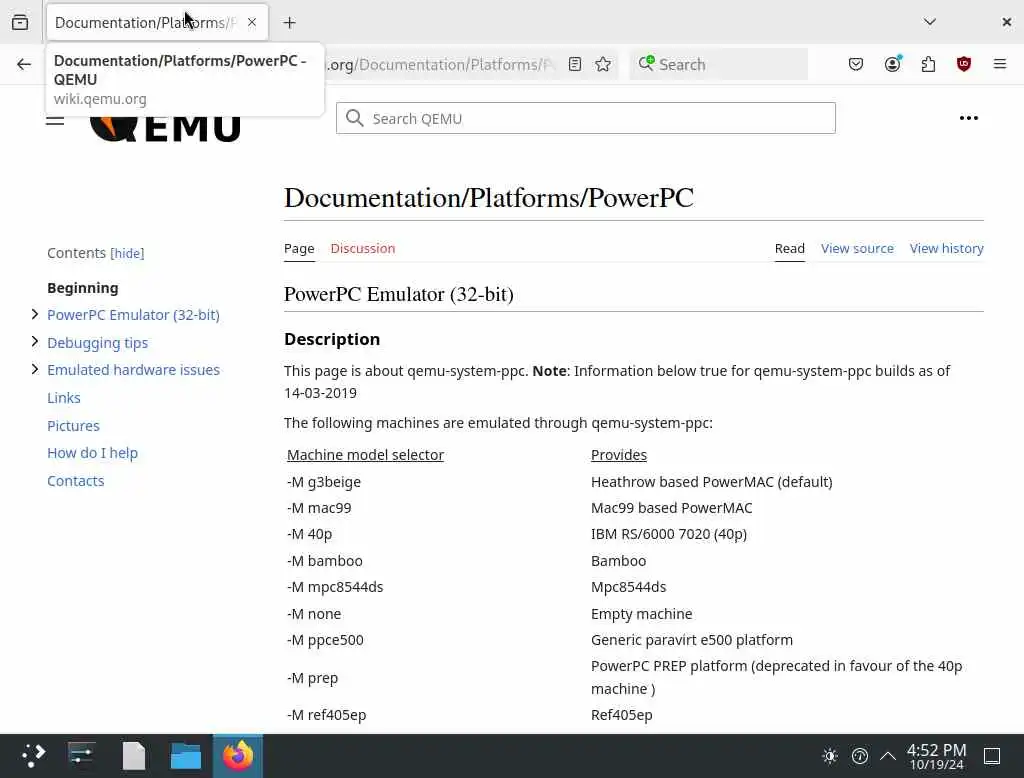The width and height of the screenshot is (1024, 778).
Task: Open the clock showing 4:52 PM
Action: [x=936, y=756]
